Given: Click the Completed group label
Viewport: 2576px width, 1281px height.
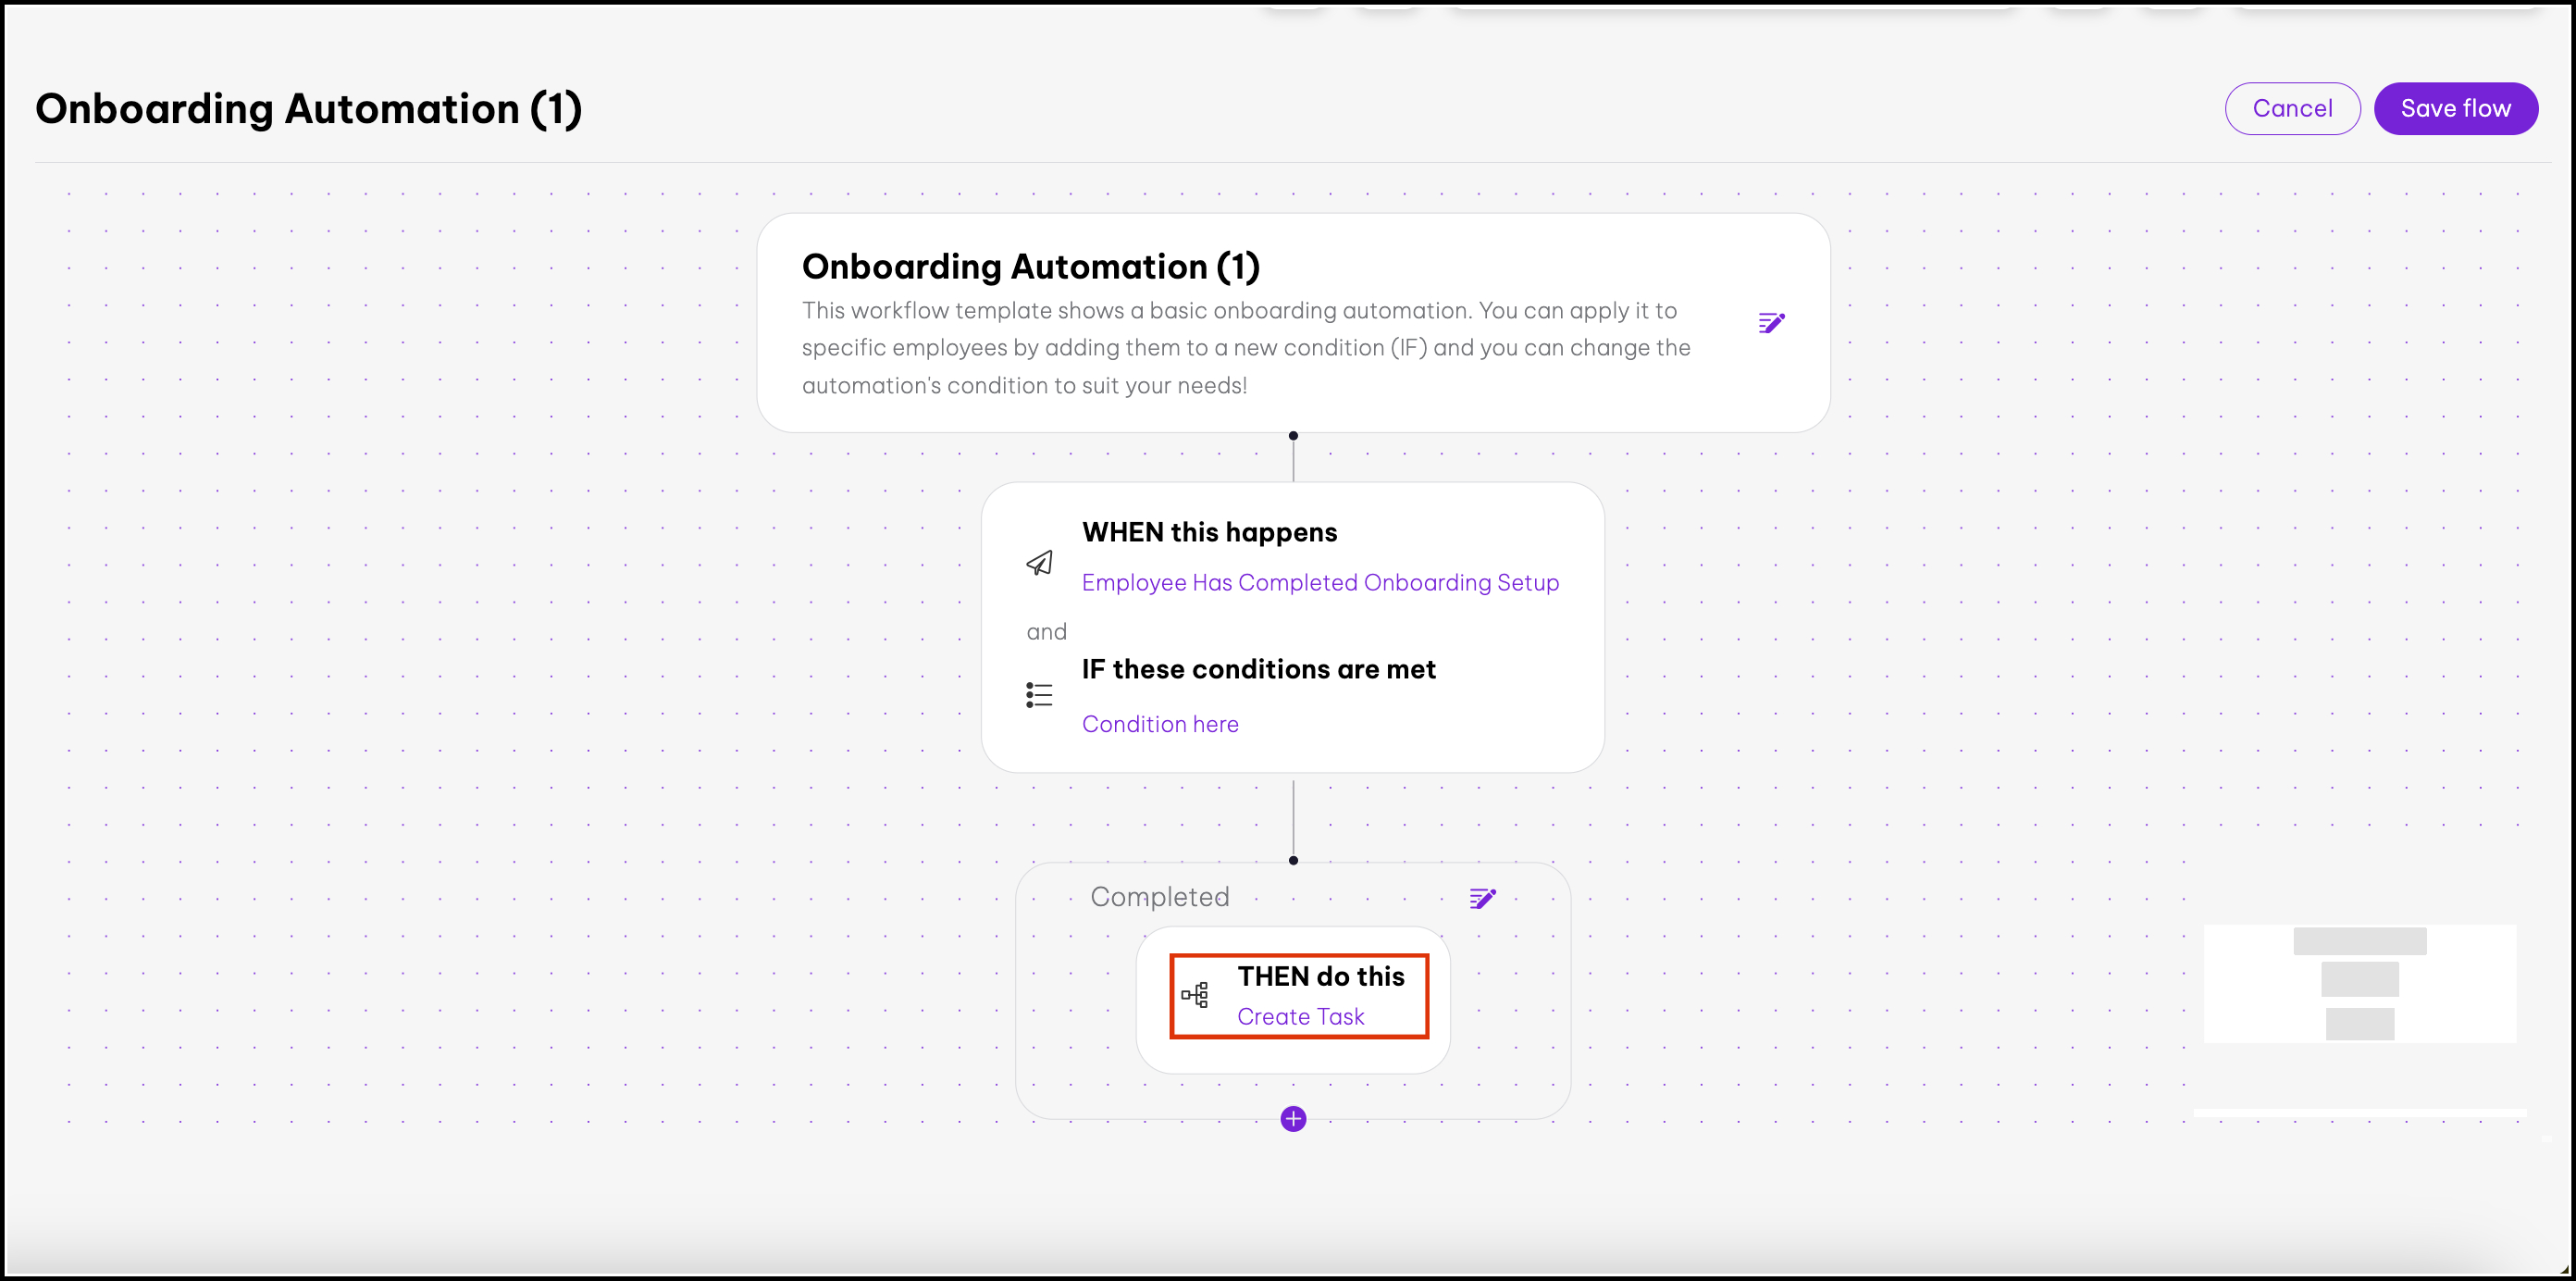Looking at the screenshot, I should pos(1159,897).
